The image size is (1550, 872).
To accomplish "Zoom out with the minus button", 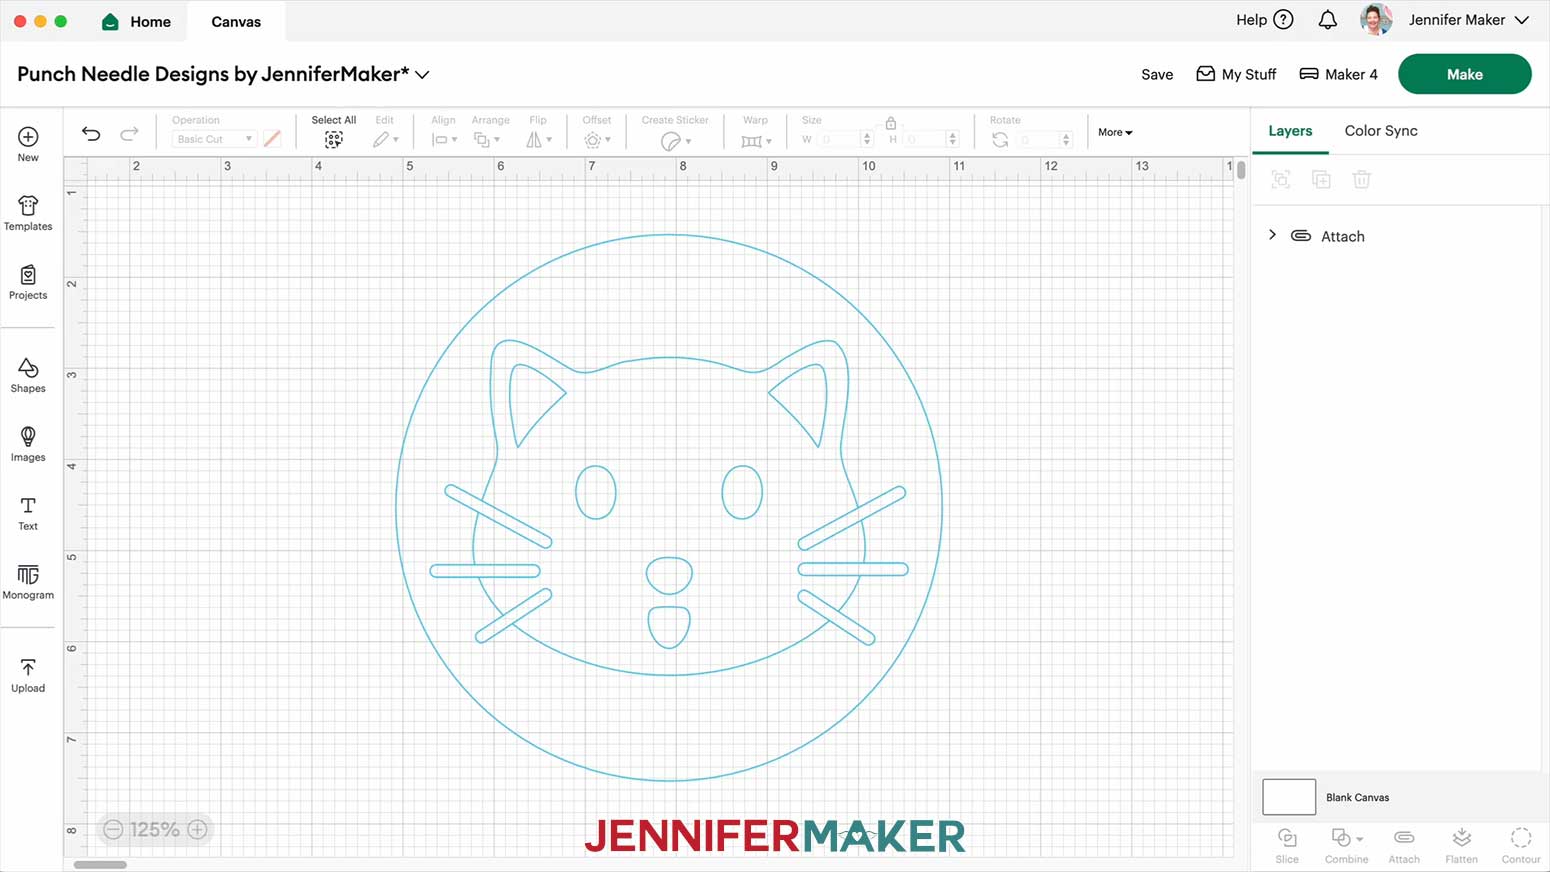I will pyautogui.click(x=113, y=829).
